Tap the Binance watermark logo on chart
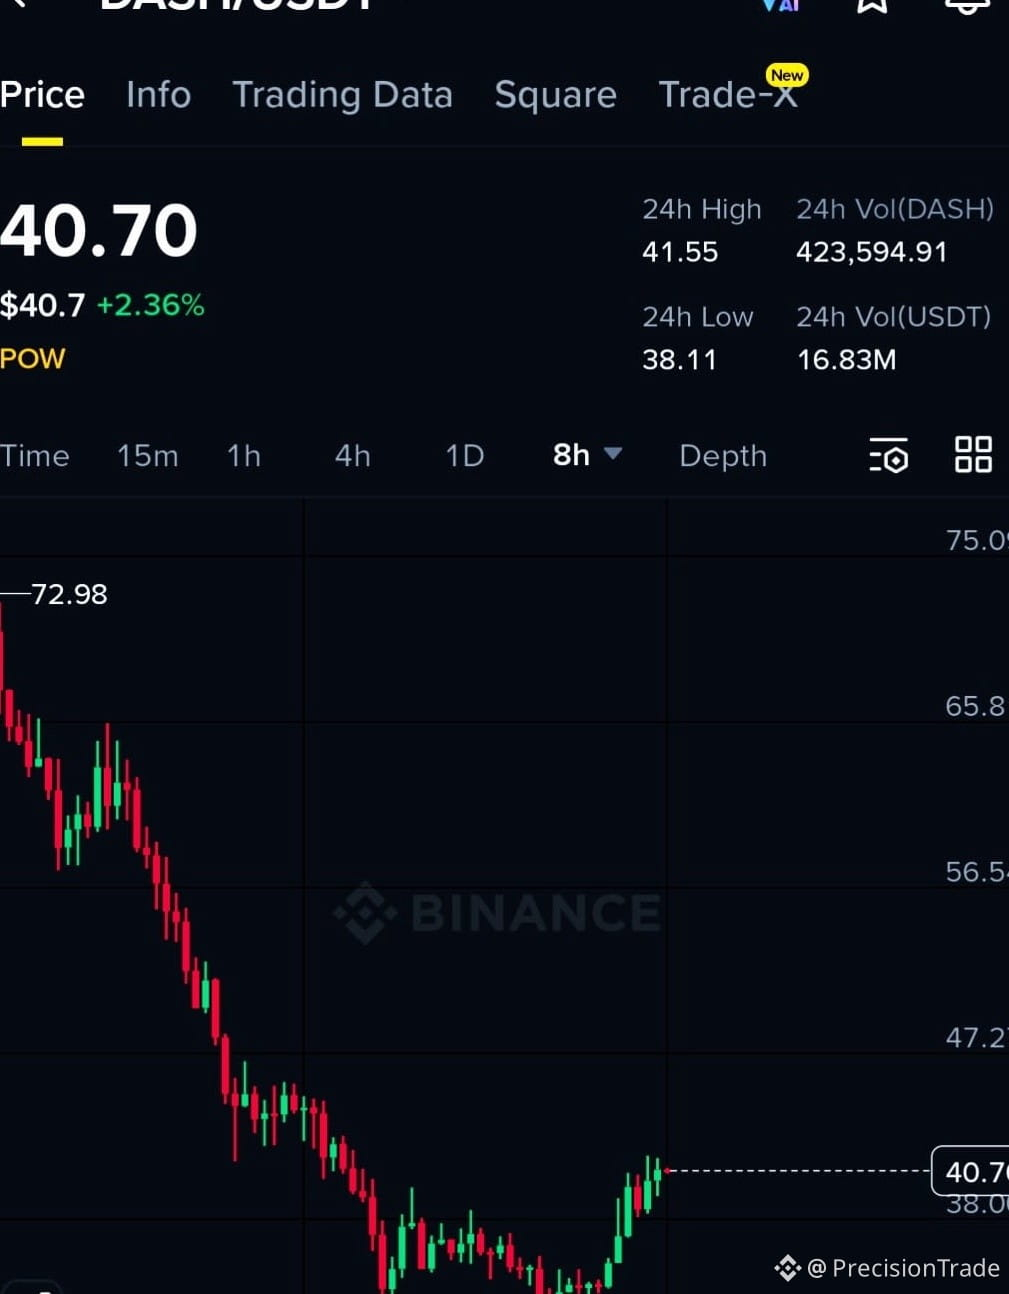This screenshot has height=1294, width=1009. 497,912
